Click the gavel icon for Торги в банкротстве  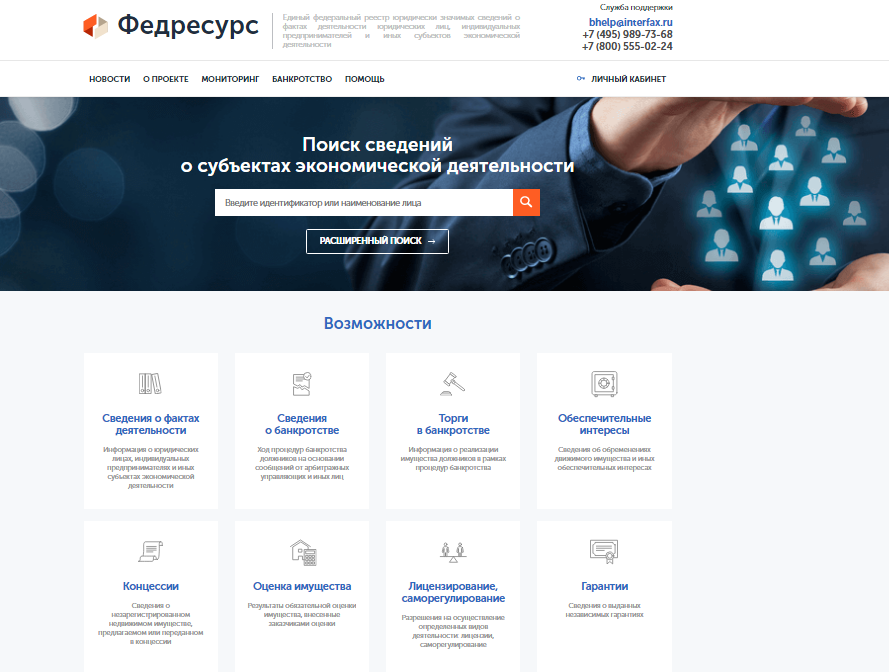tap(453, 383)
